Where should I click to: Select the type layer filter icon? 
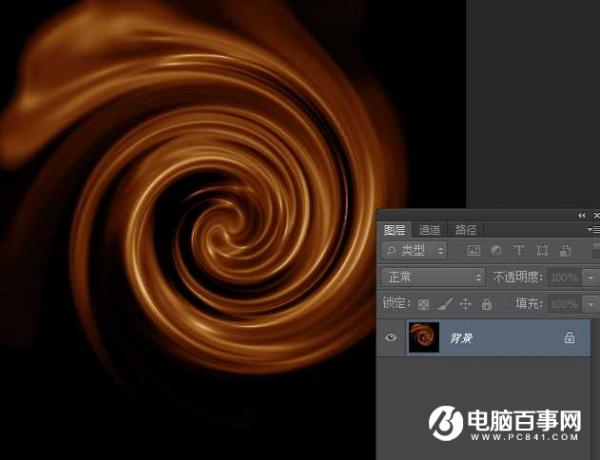(519, 250)
